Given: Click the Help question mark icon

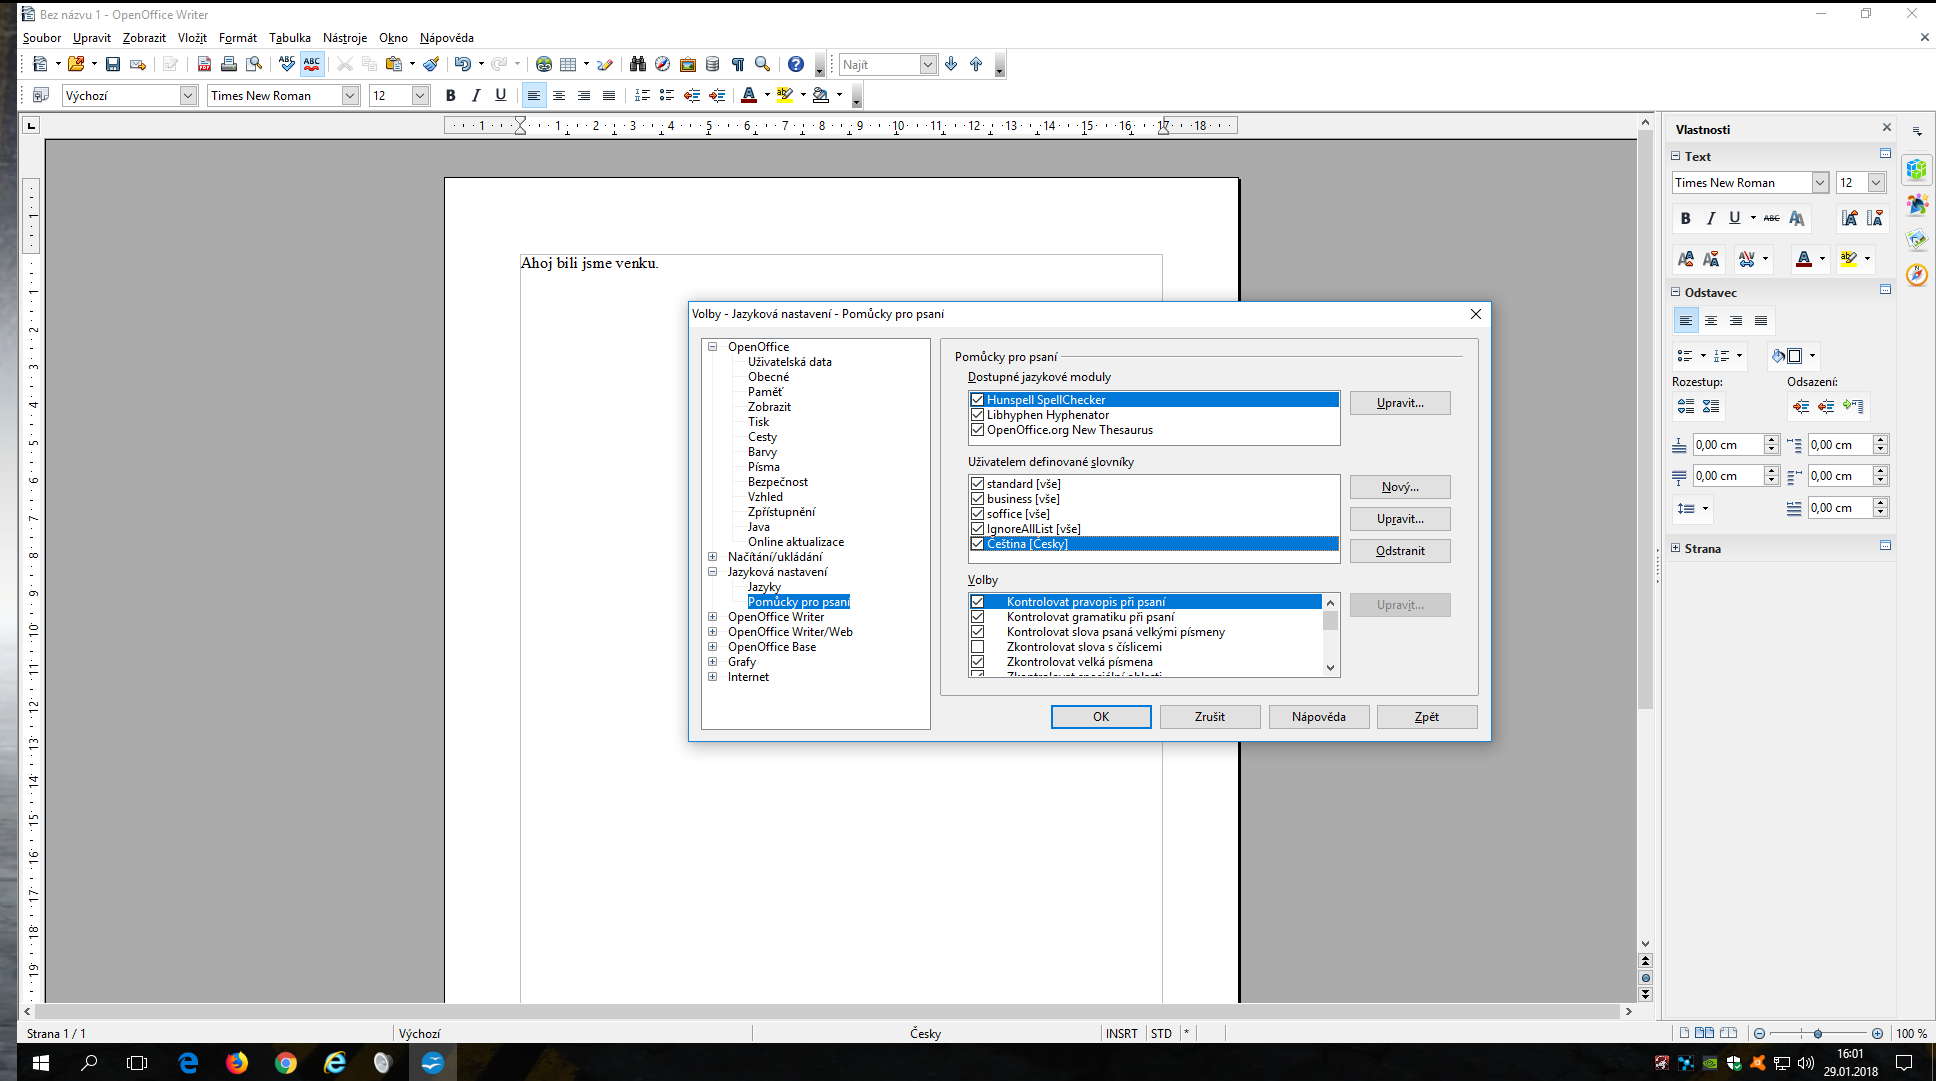Looking at the screenshot, I should 795,64.
